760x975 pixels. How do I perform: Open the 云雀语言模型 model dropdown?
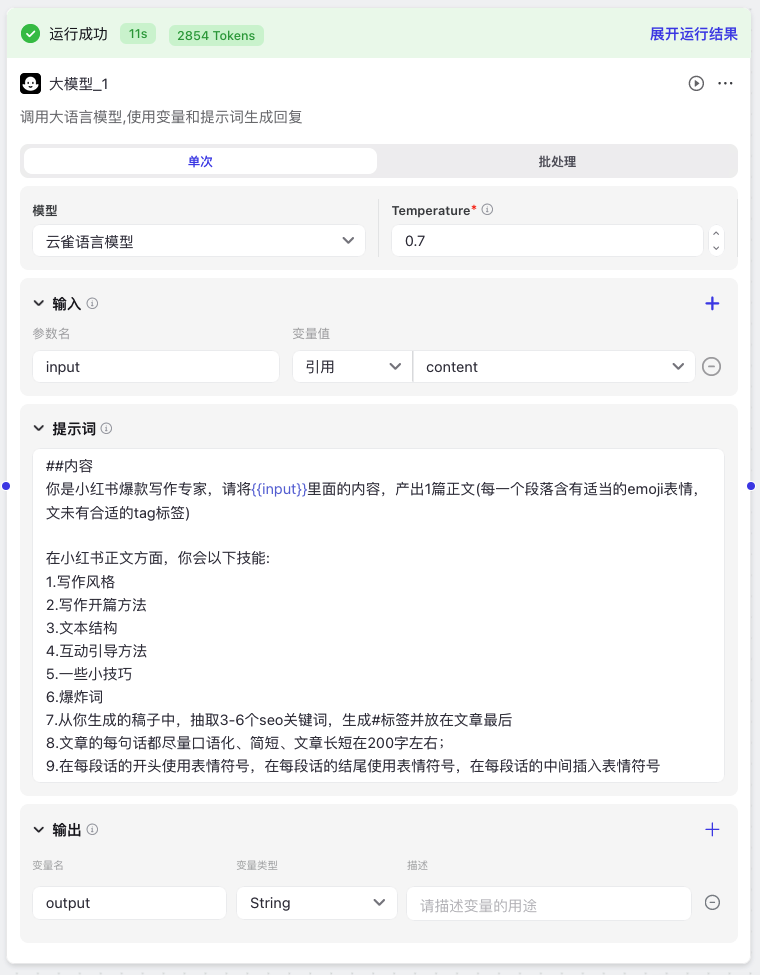click(x=199, y=241)
